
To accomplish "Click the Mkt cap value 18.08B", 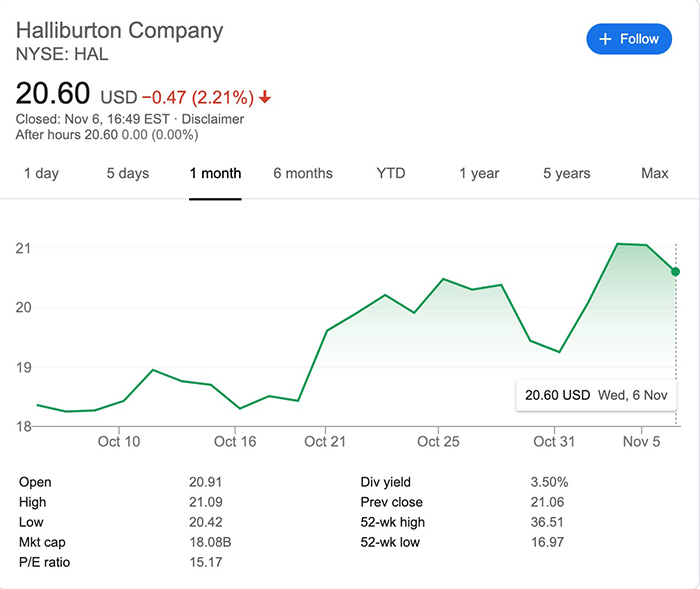I will 210,542.
